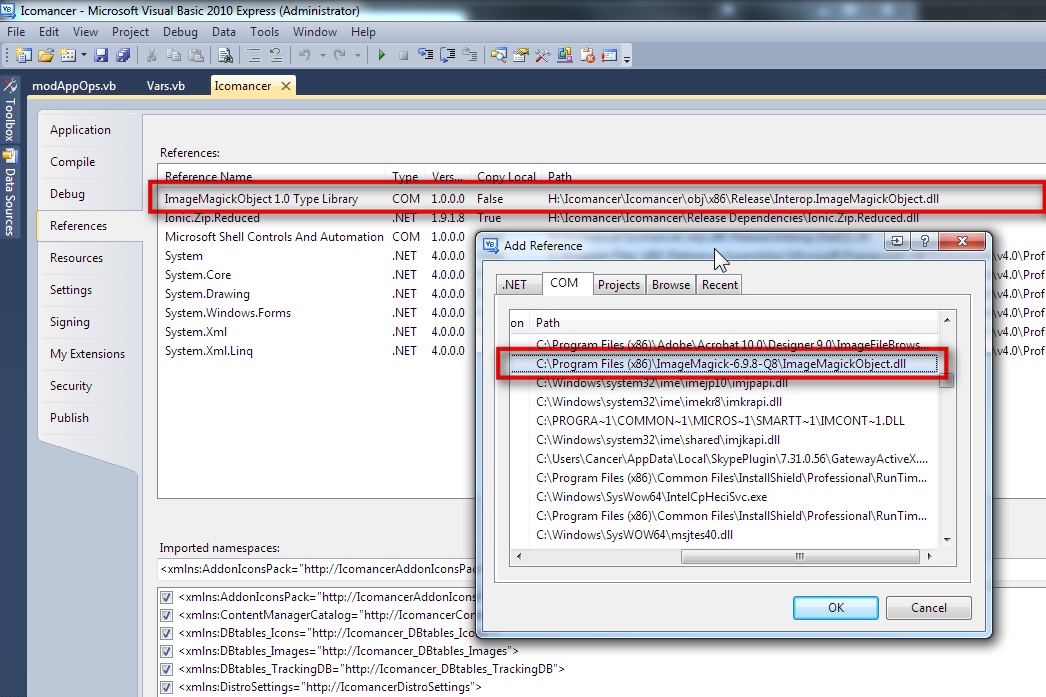Click the Step Out toolbar icon
Screen dimensions: 1046x697
(470, 55)
